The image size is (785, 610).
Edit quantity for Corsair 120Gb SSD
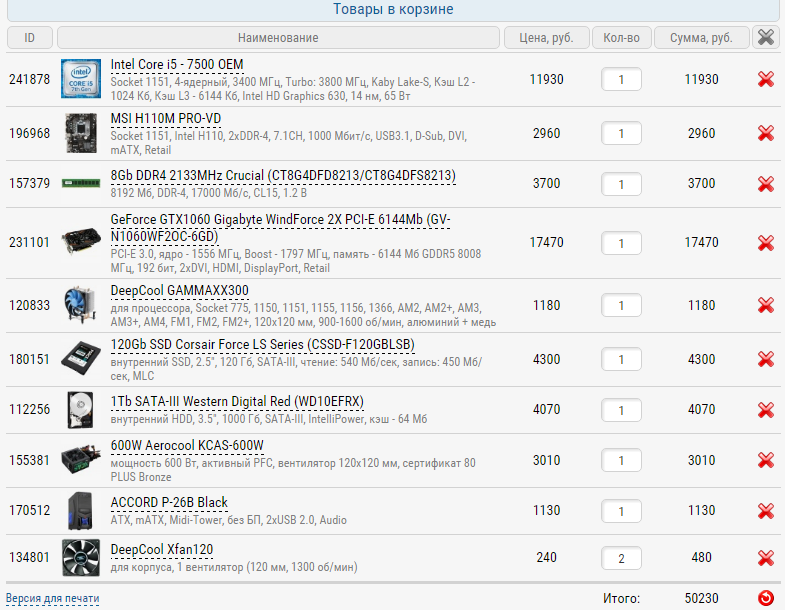click(x=621, y=359)
